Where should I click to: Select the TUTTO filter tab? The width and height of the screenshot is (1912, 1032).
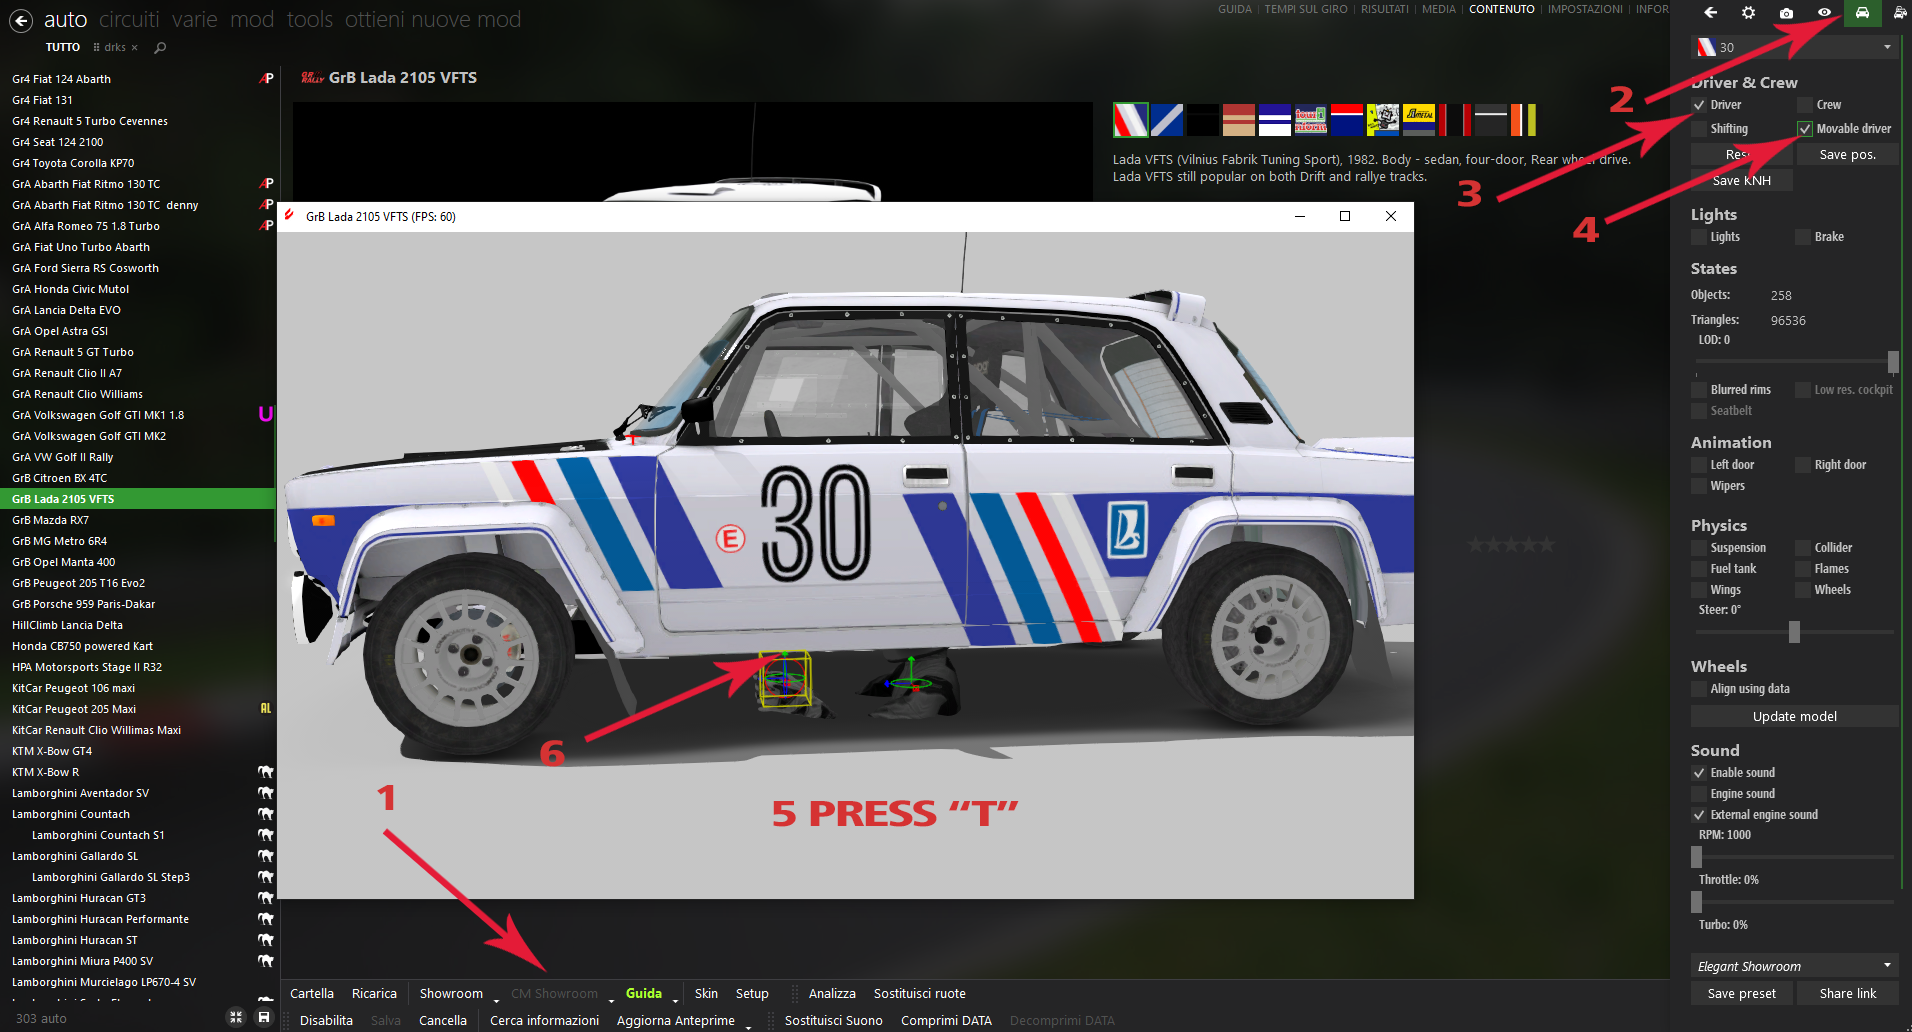point(63,47)
